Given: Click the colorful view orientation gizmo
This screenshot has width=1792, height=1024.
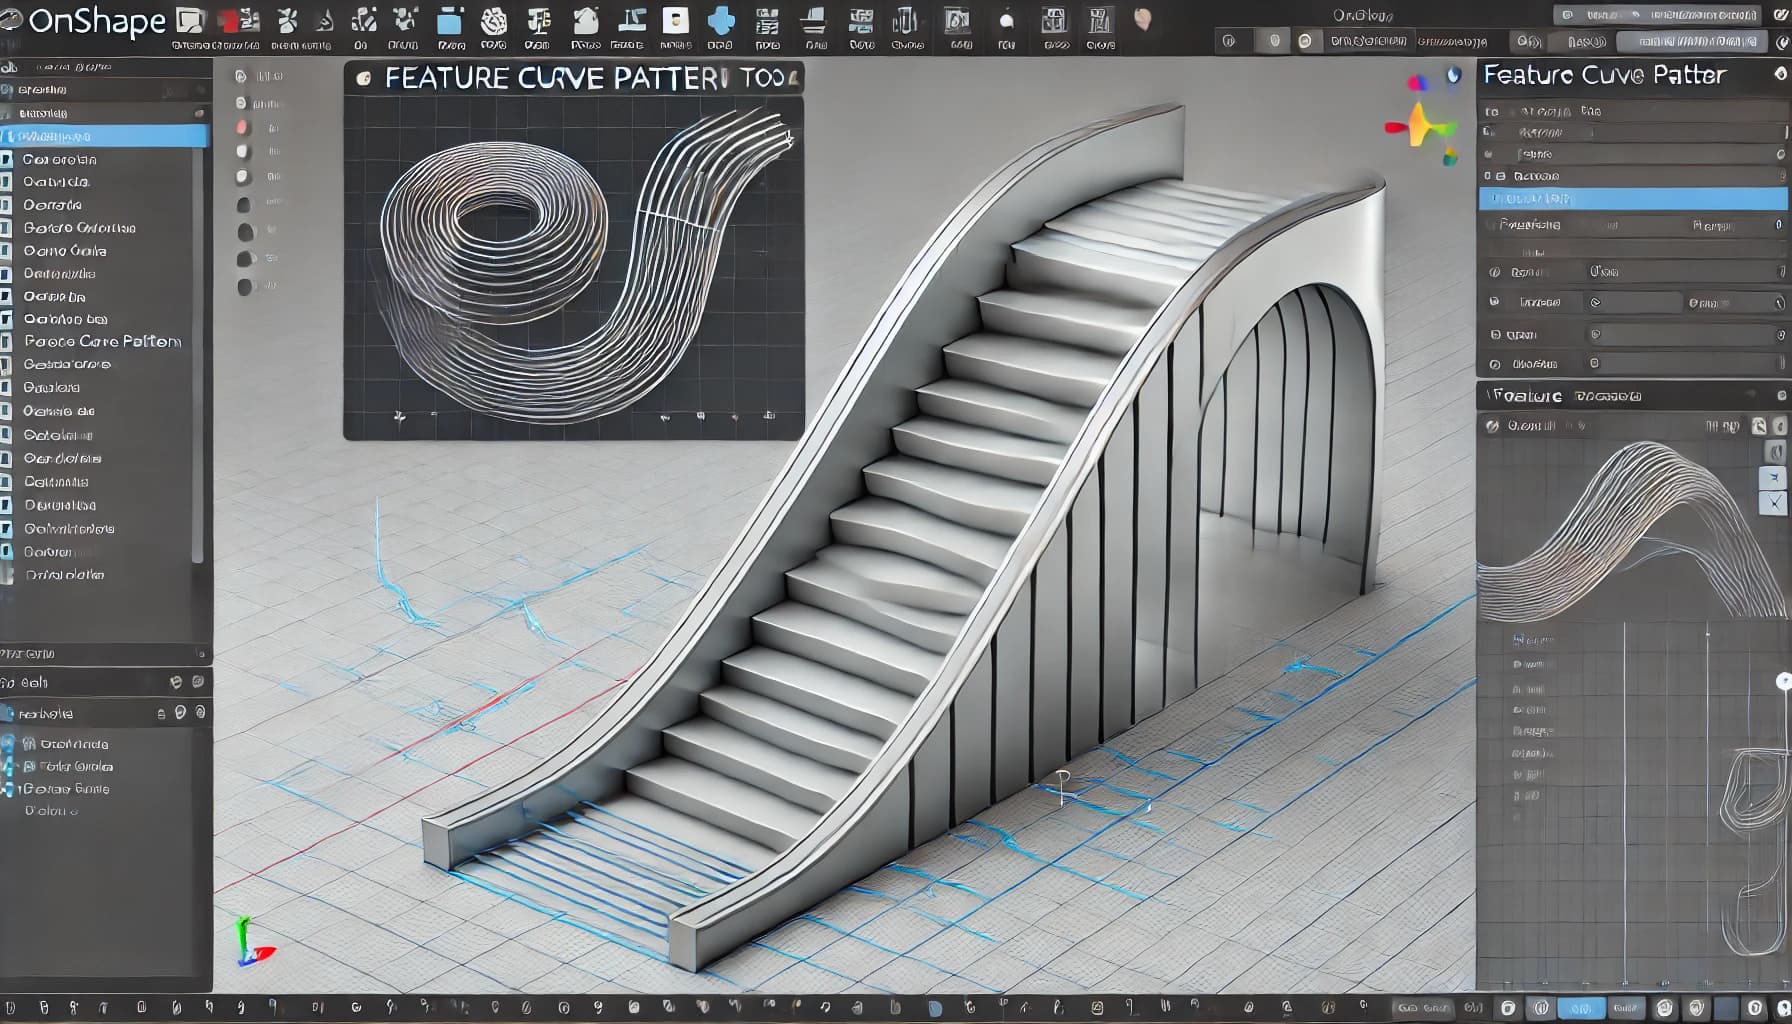Looking at the screenshot, I should click(1420, 127).
